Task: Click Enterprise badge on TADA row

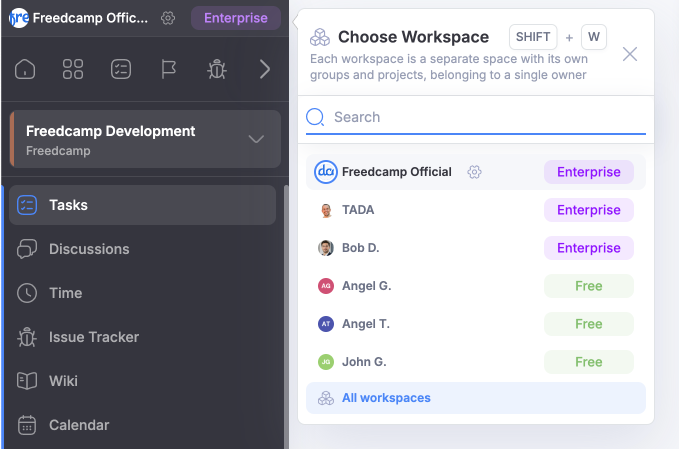Action: 588,210
